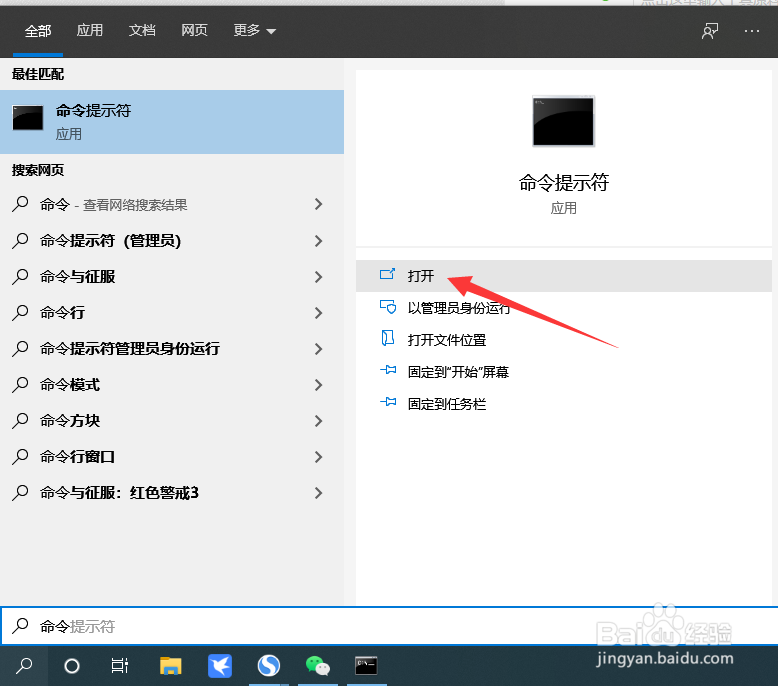The image size is (778, 686).
Task: Click the pin icon beside 固定到"开始"屏幕
Action: click(x=388, y=370)
